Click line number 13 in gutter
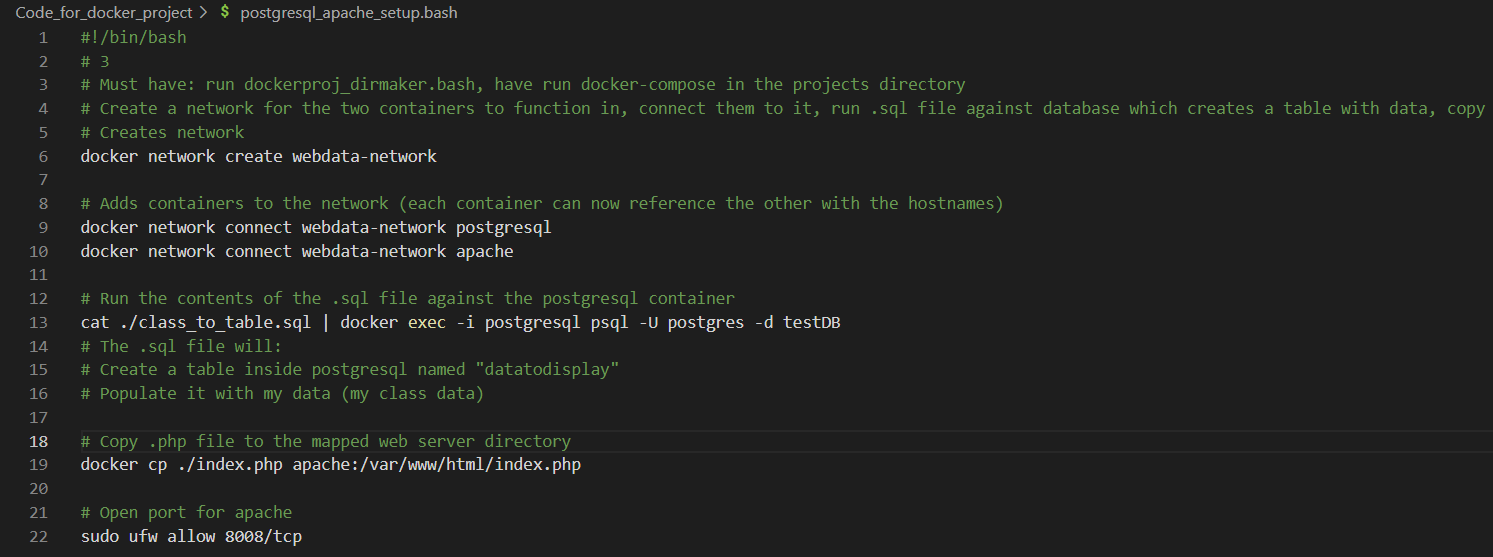This screenshot has width=1493, height=557. 39,323
